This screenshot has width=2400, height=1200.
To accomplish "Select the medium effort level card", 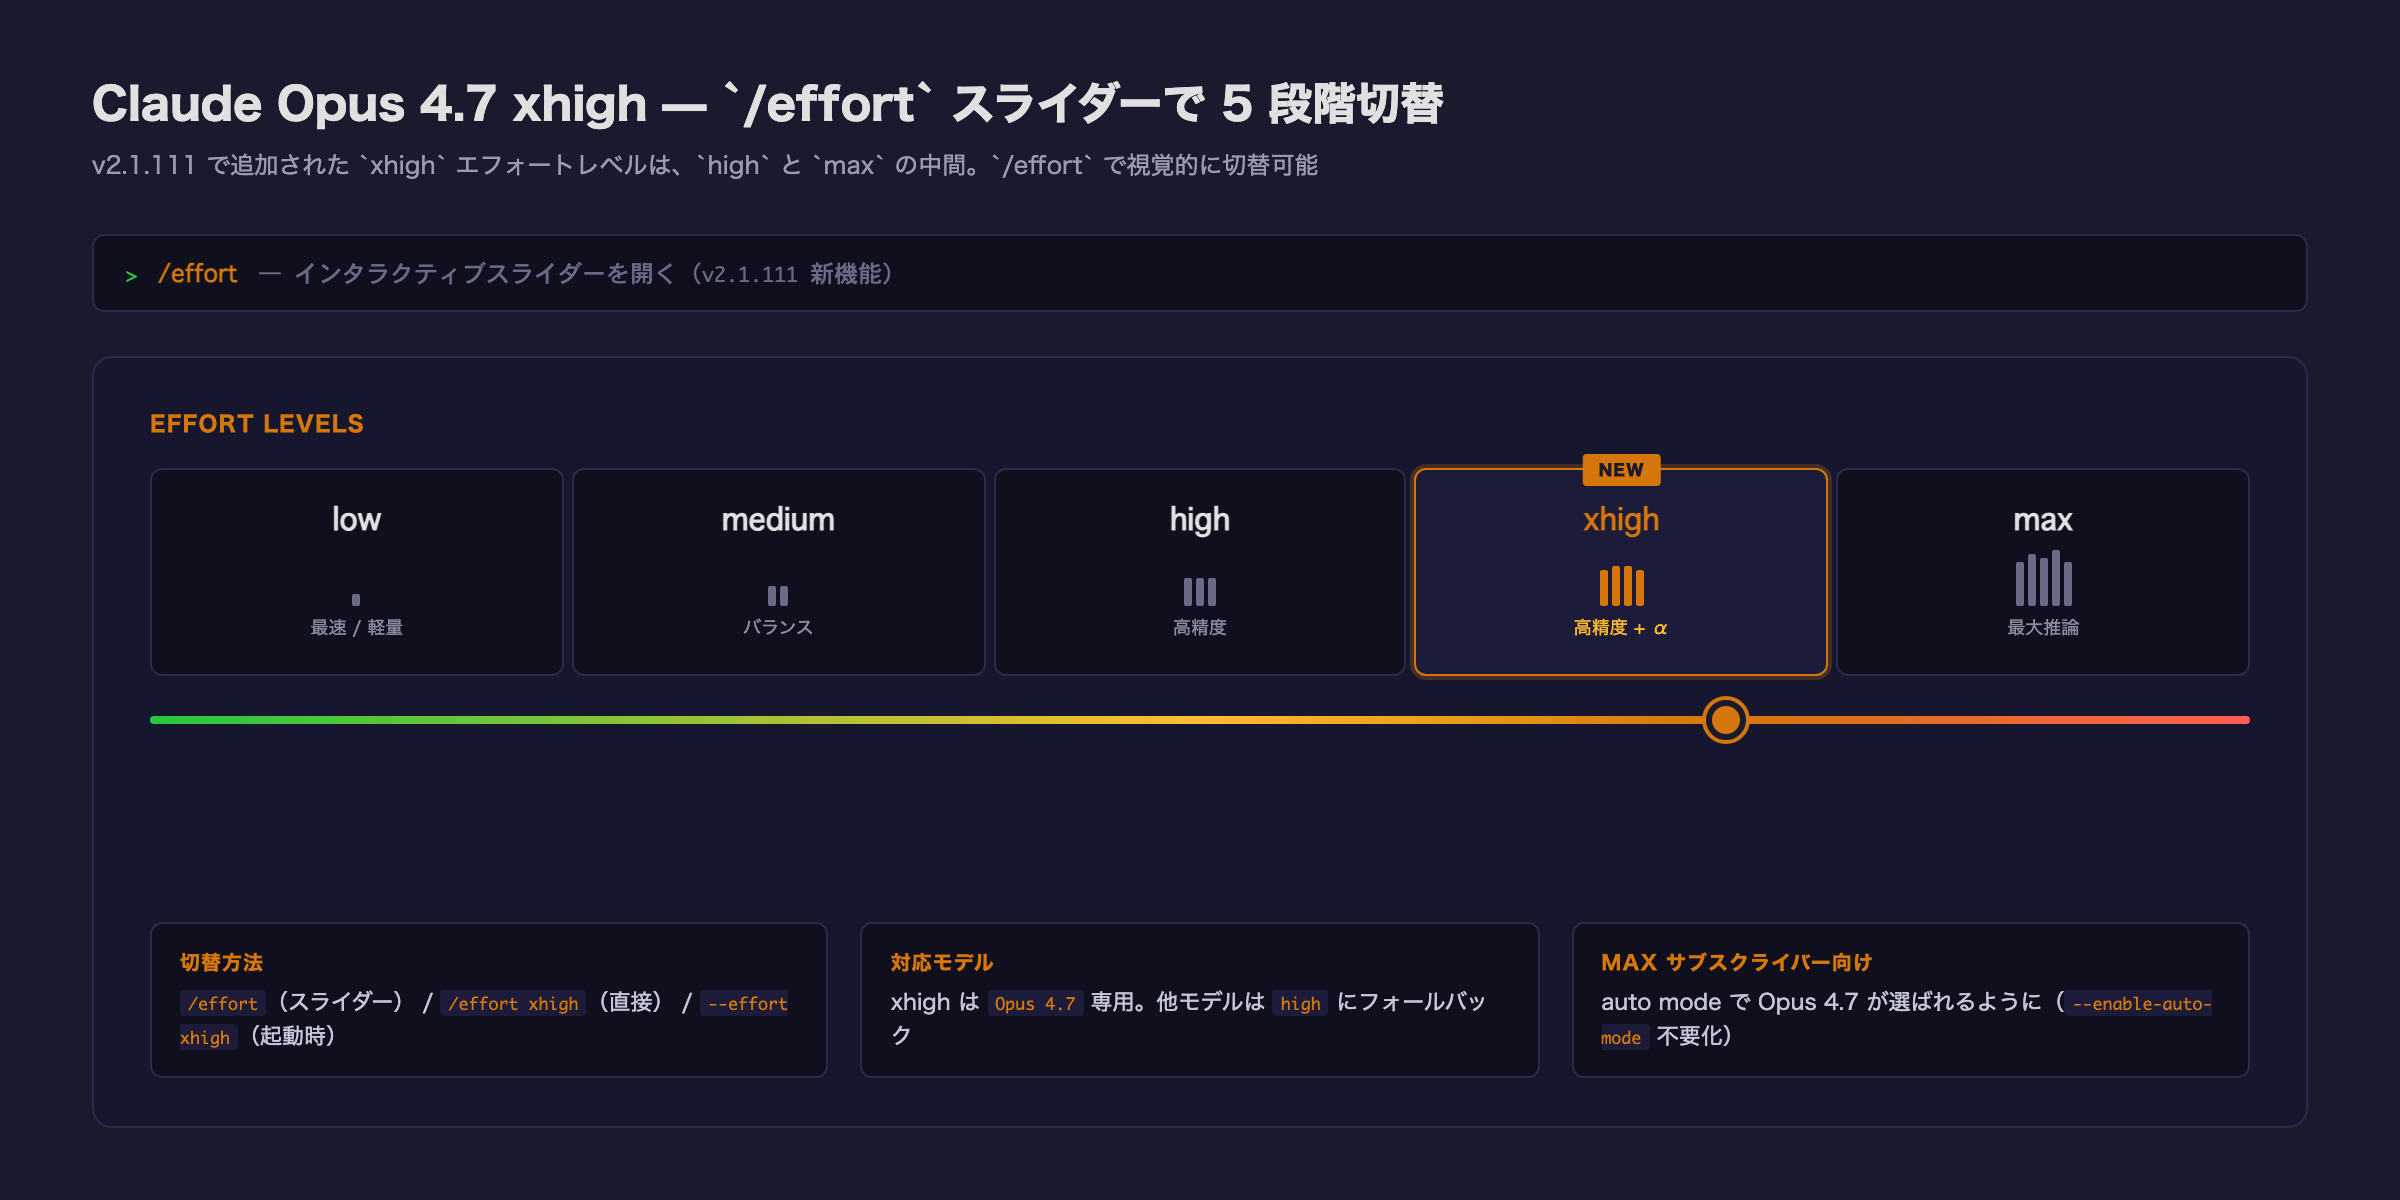I will [779, 572].
